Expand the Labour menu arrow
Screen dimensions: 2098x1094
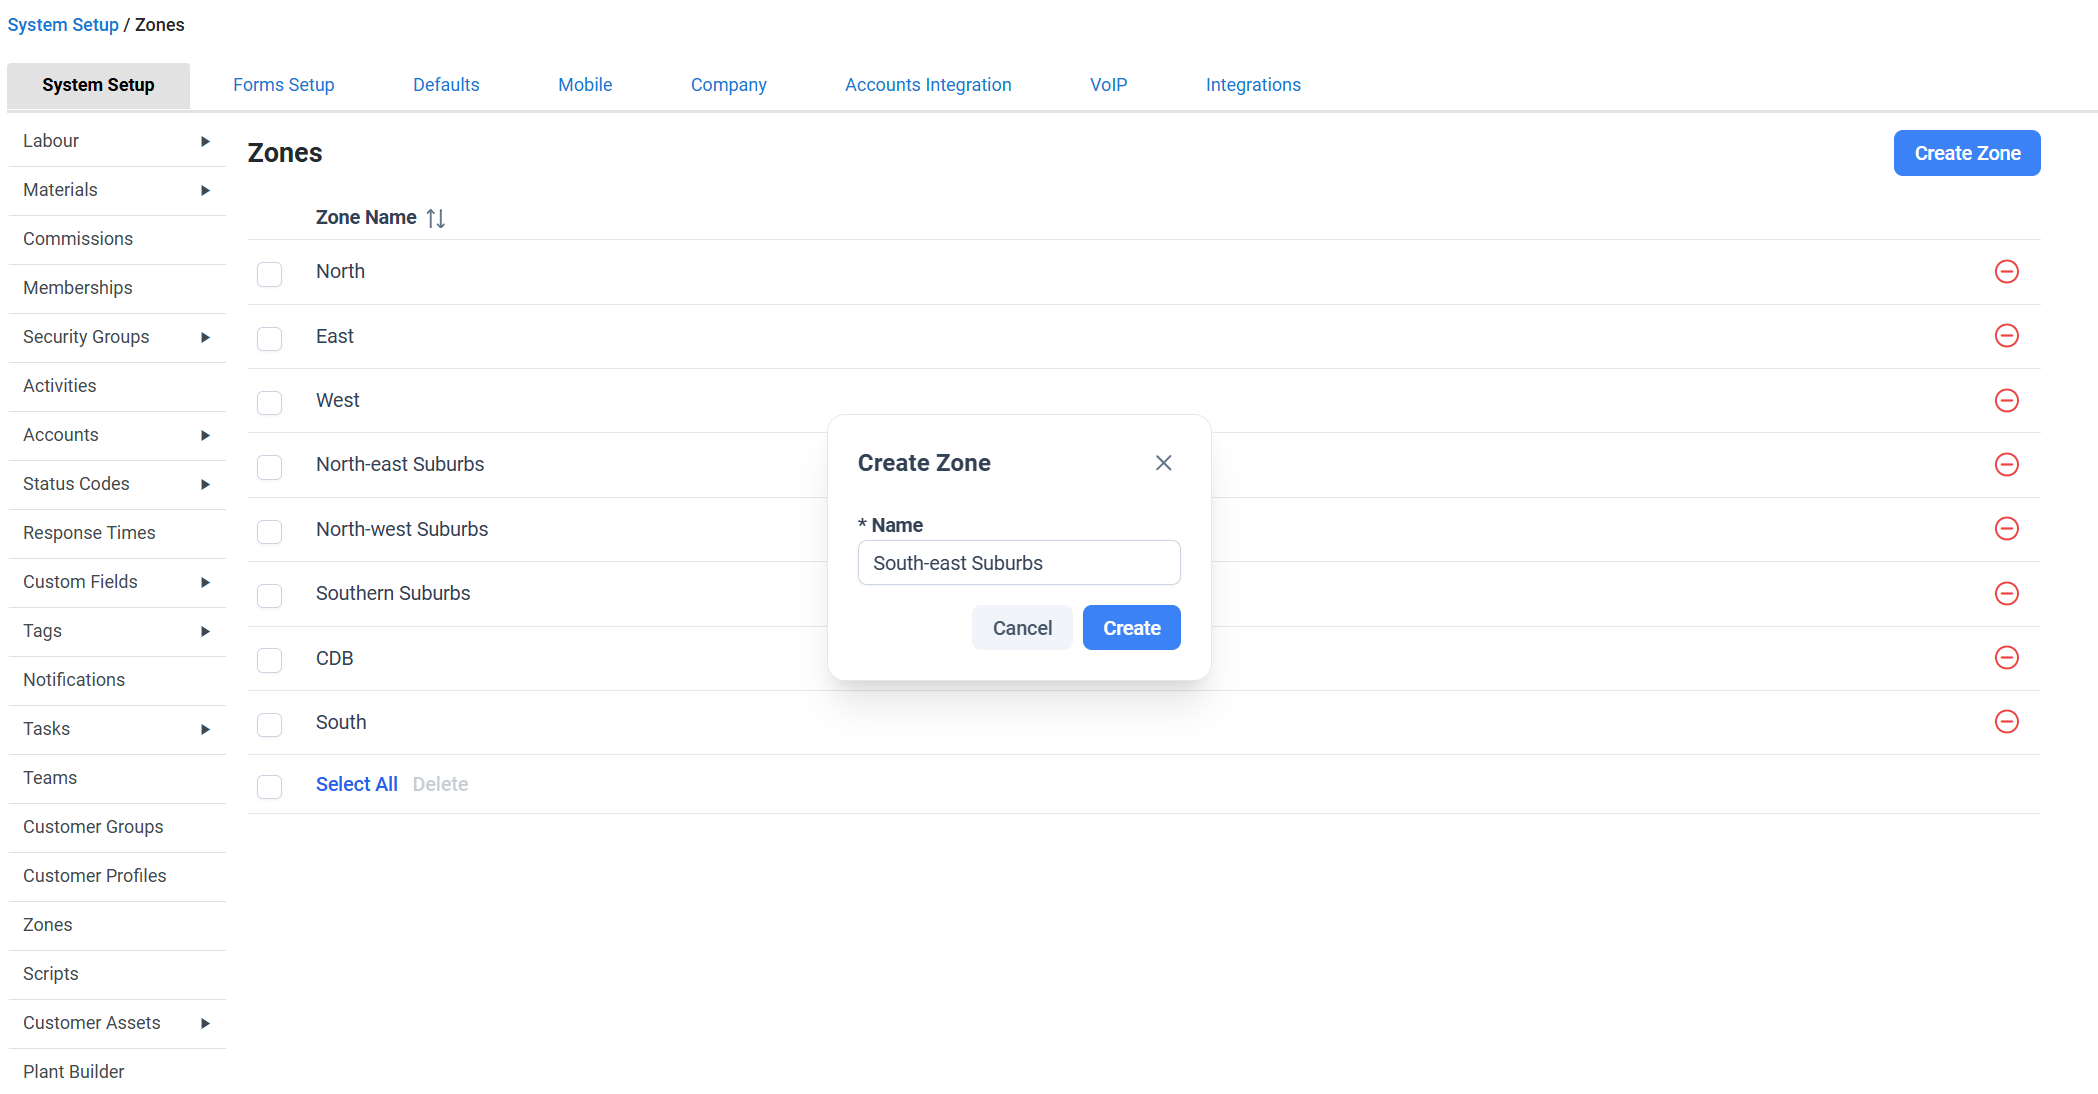click(x=205, y=141)
